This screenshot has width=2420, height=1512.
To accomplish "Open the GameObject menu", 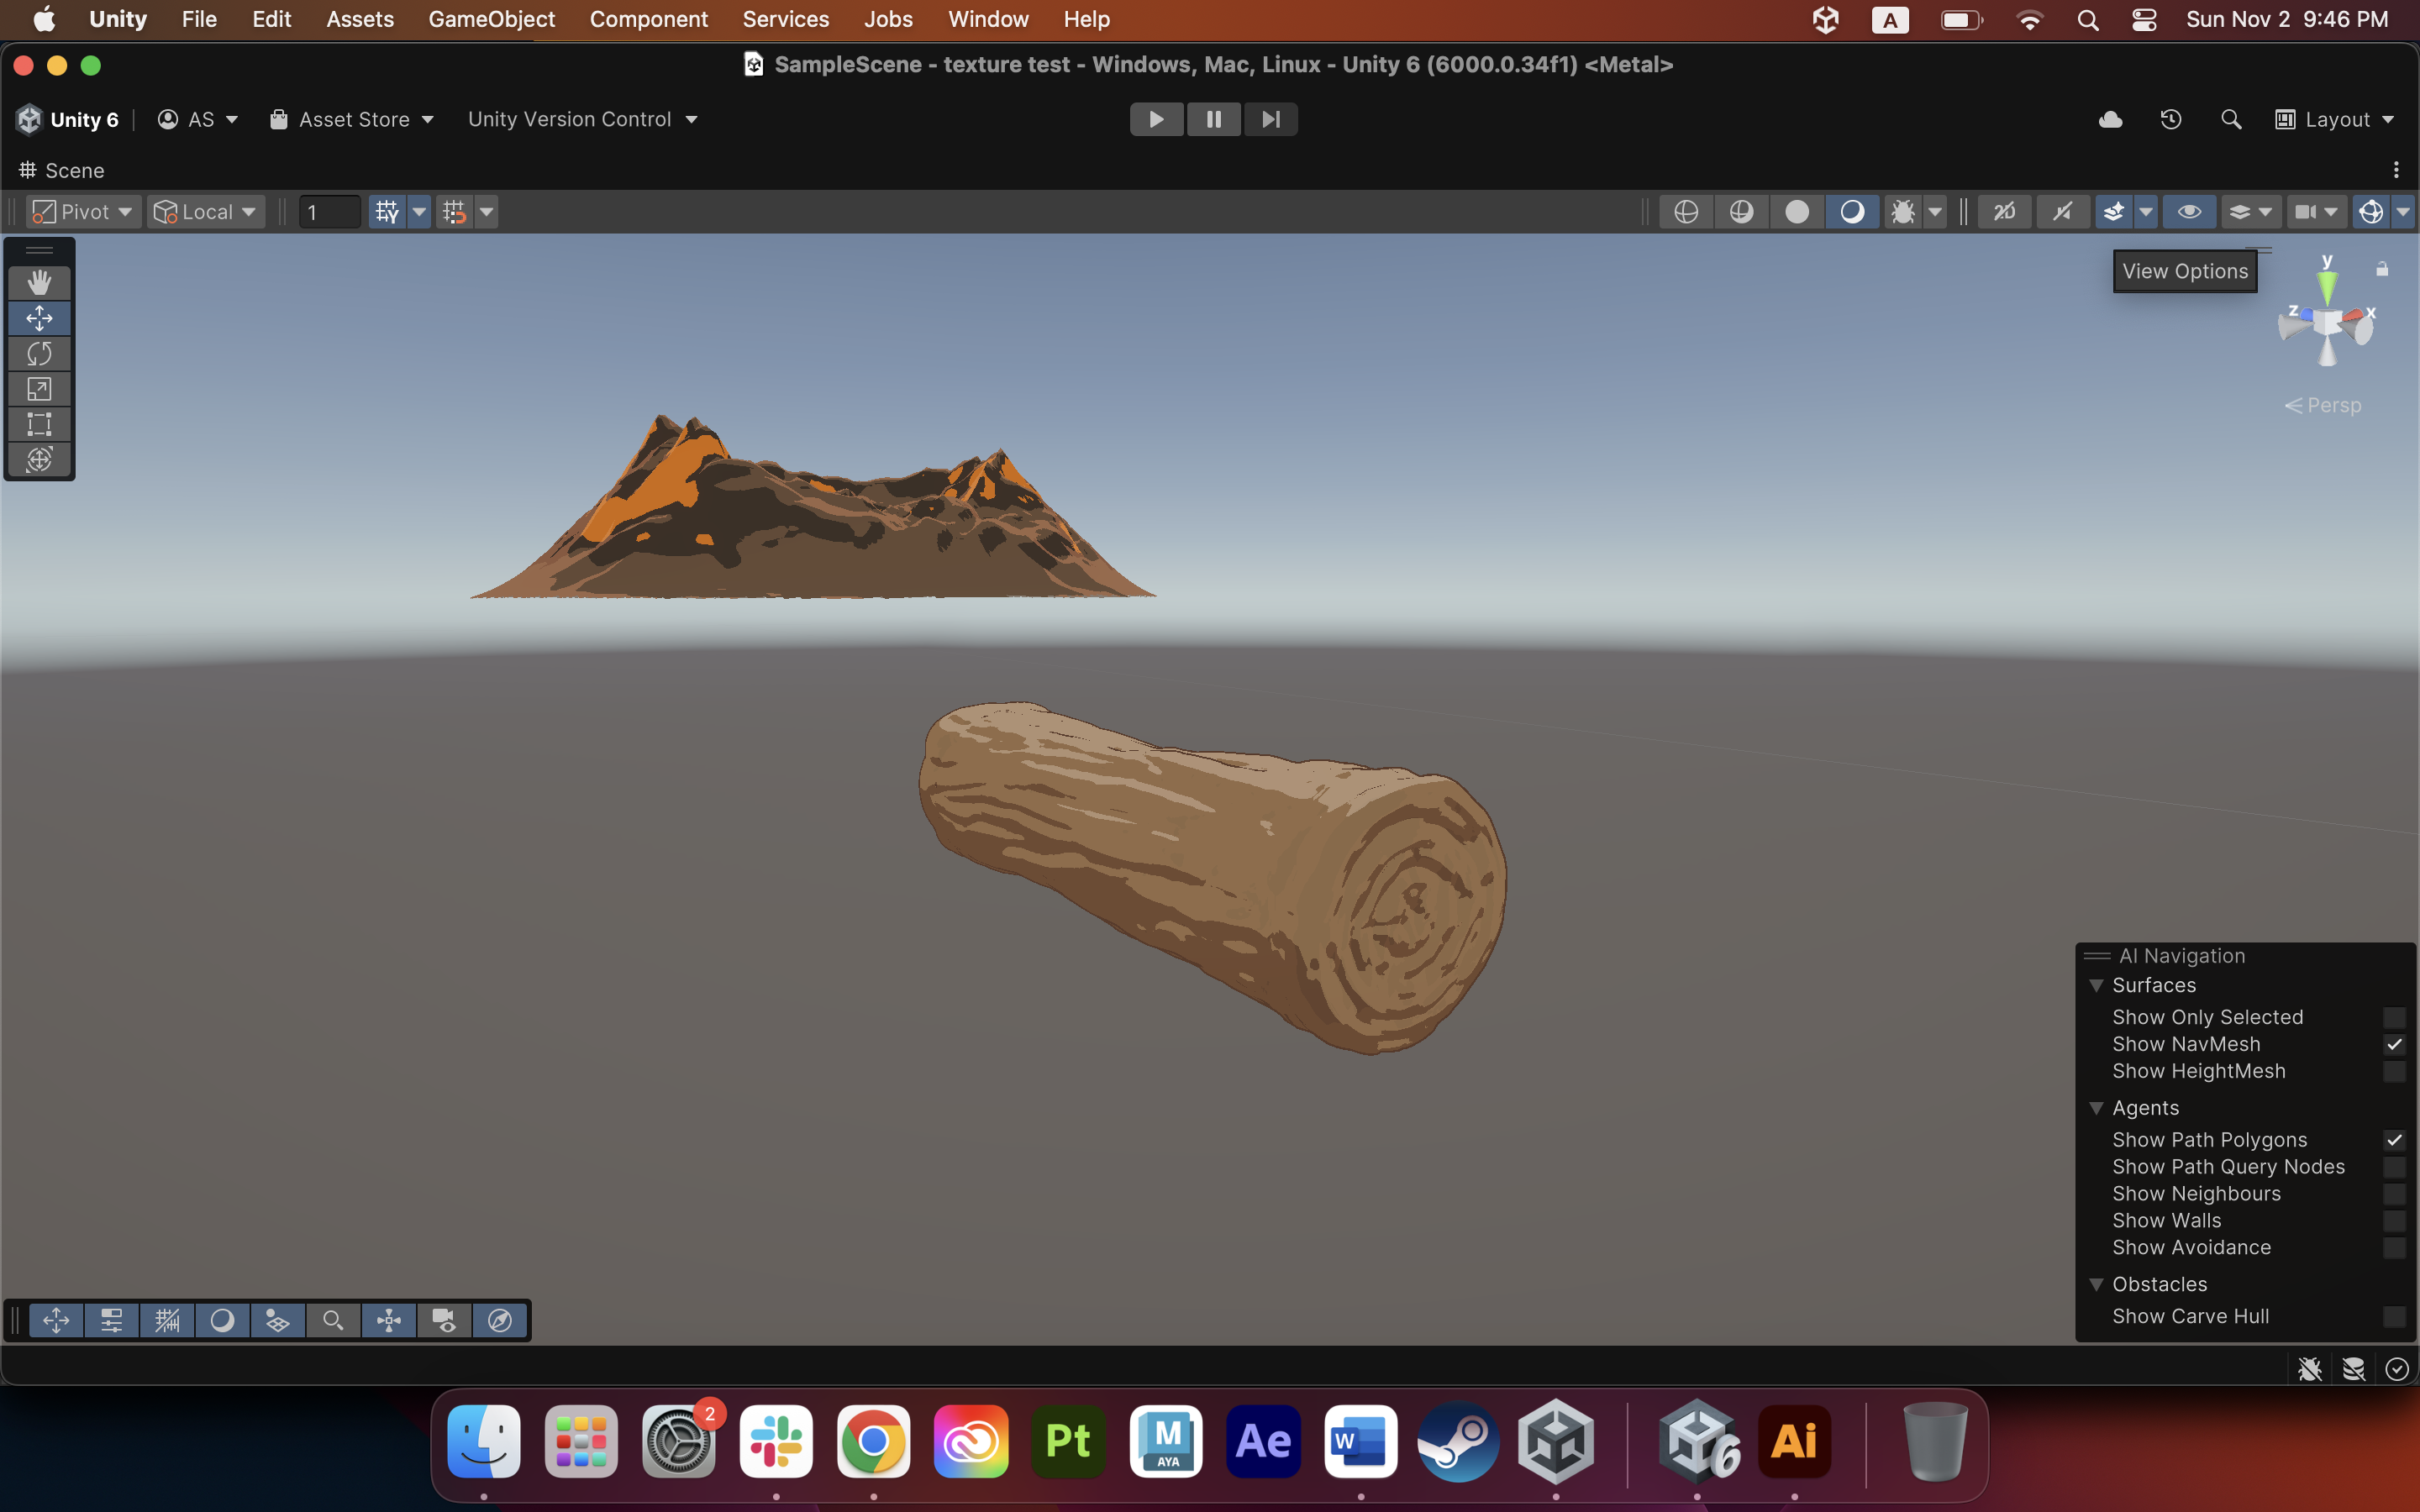I will click(x=491, y=19).
